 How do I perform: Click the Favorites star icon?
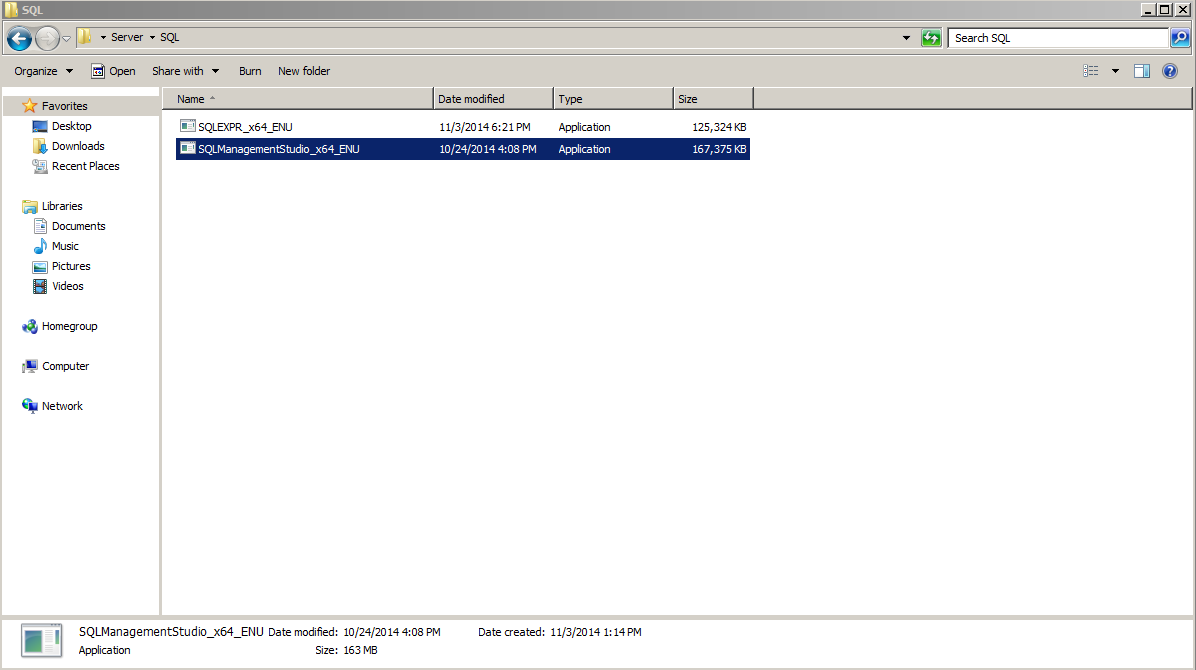30,105
